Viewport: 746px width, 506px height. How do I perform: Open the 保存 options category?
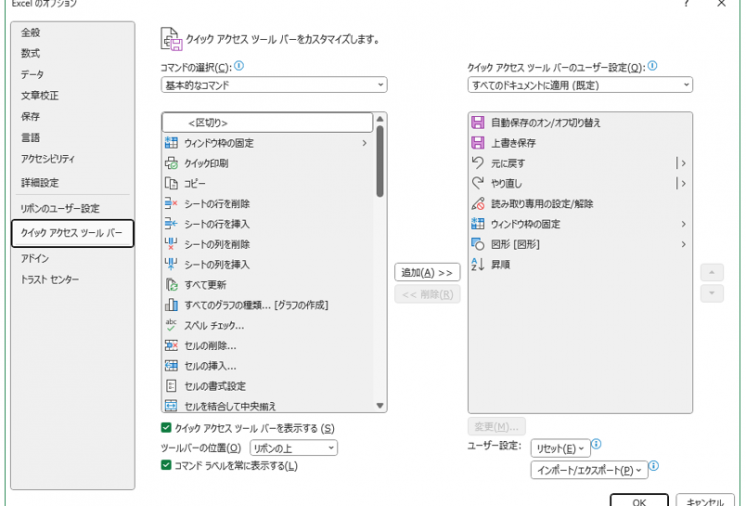pyautogui.click(x=30, y=116)
